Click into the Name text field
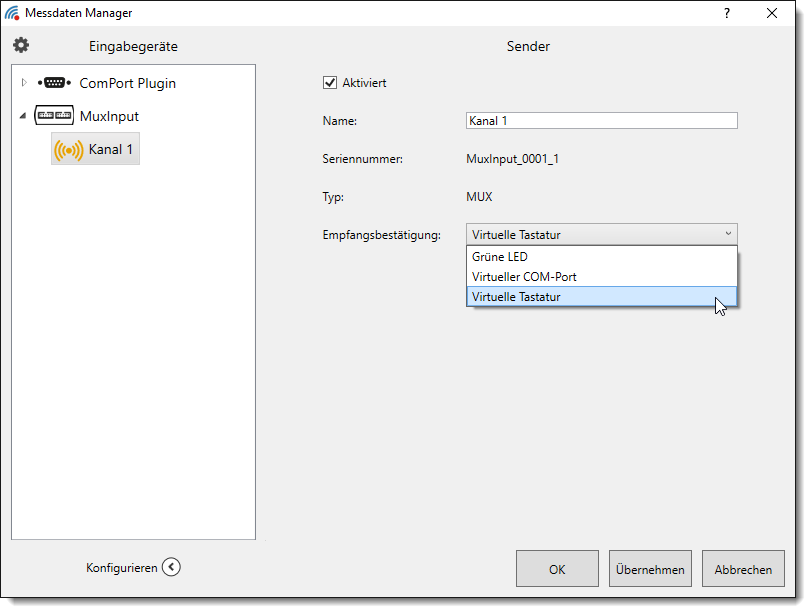 (601, 121)
